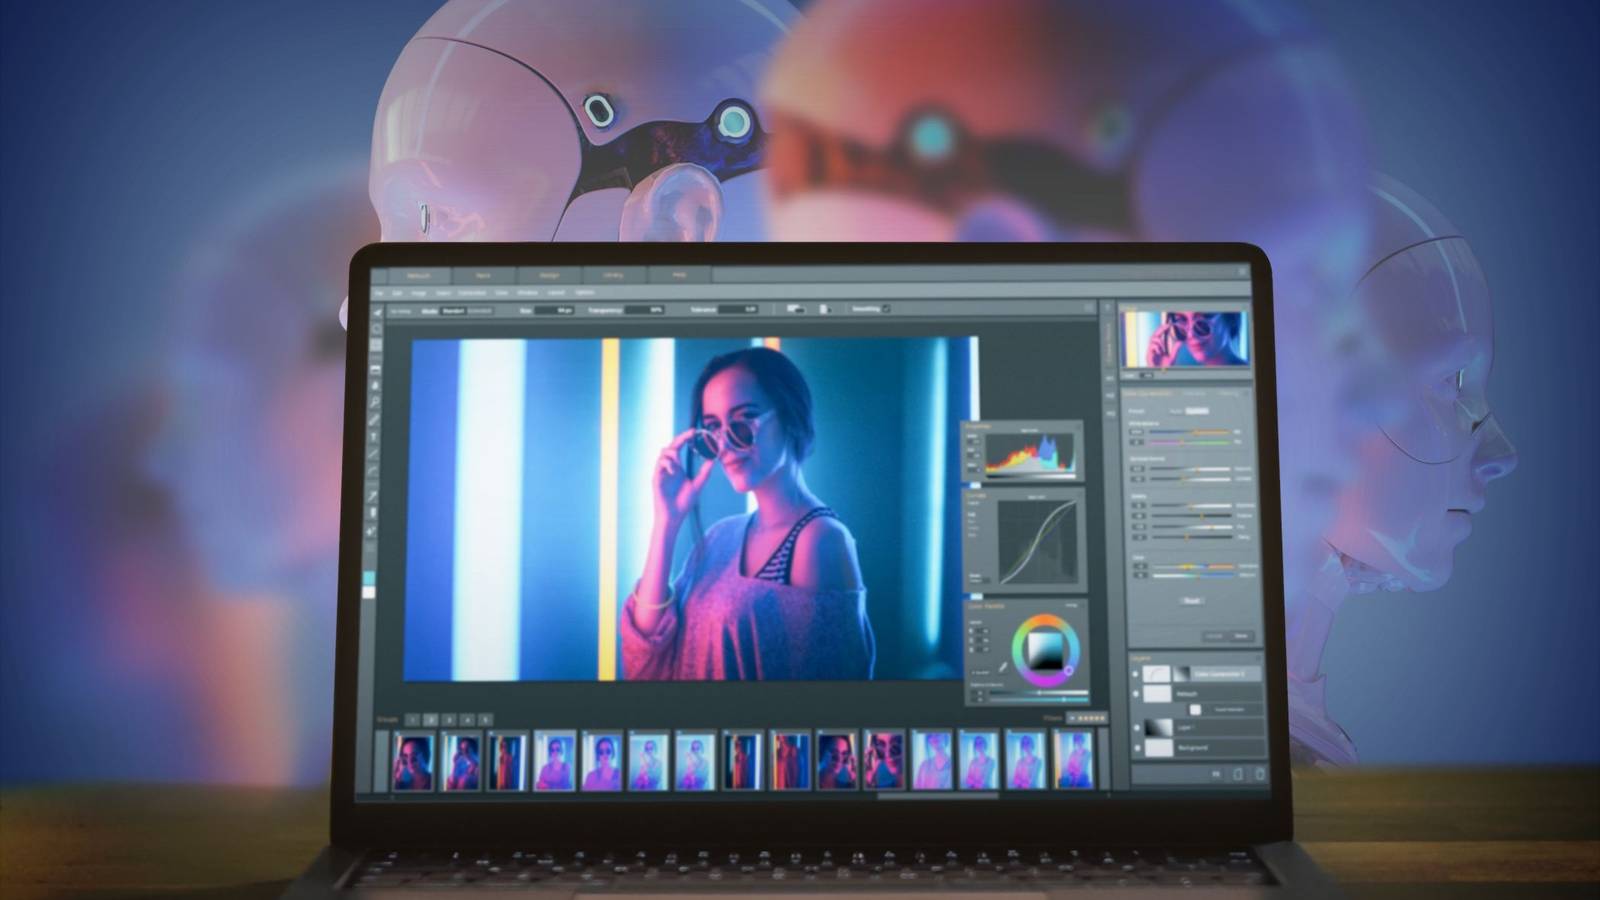Adjust the first White Balance slider
Viewport: 1600px width, 900px height.
(1190, 432)
